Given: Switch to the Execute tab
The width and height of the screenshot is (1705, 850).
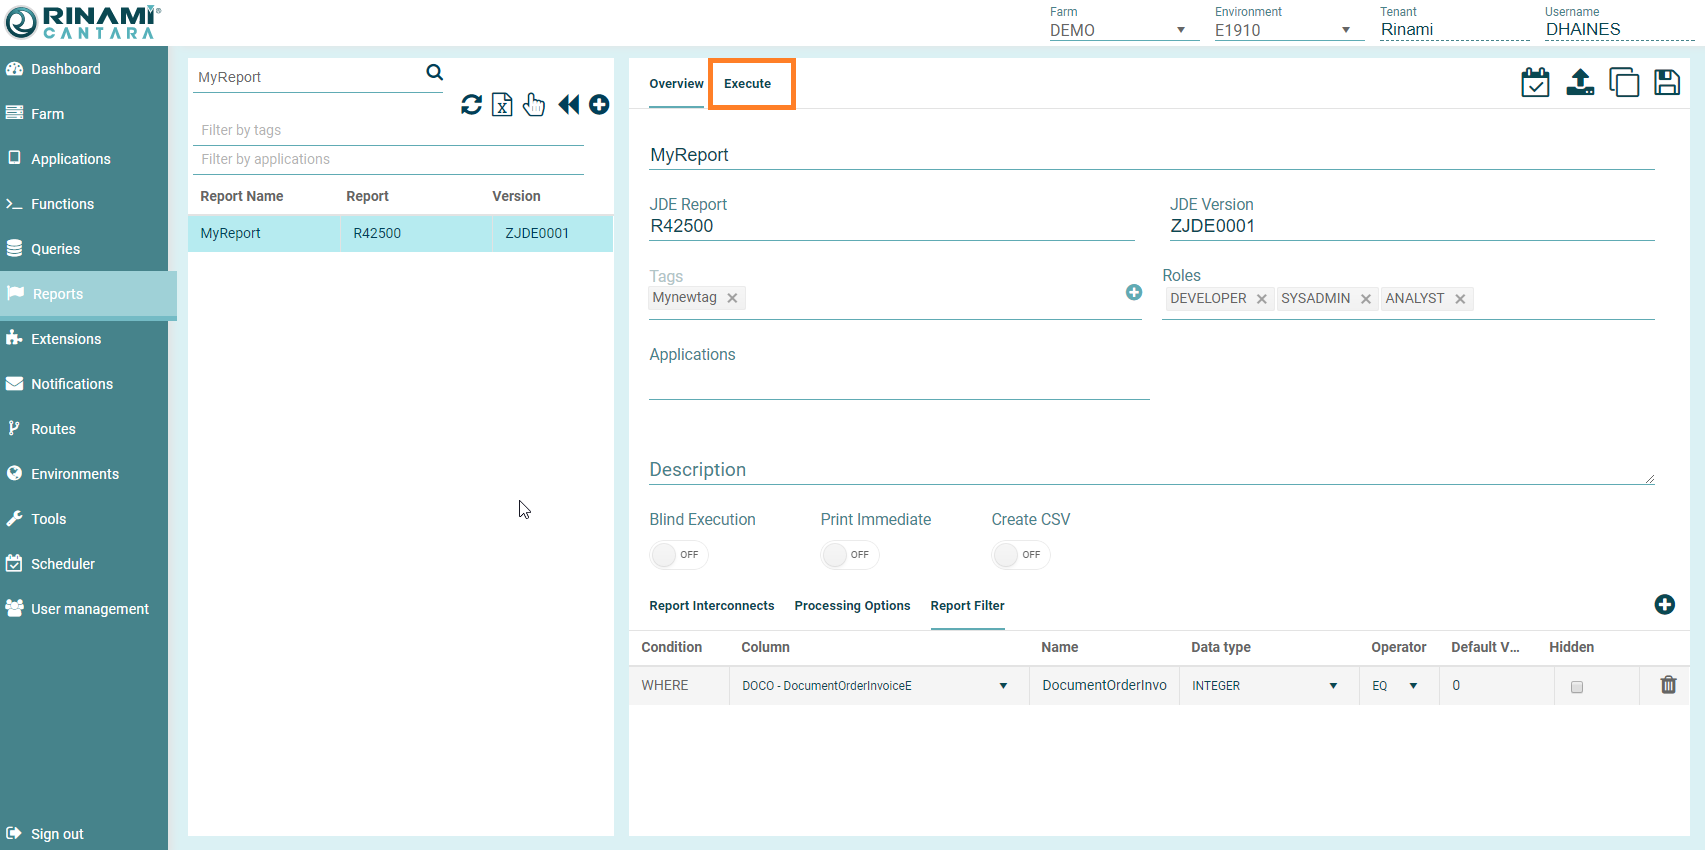Looking at the screenshot, I should click(x=748, y=84).
